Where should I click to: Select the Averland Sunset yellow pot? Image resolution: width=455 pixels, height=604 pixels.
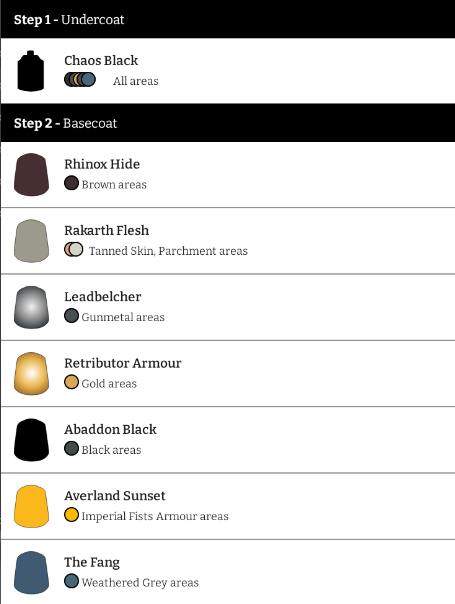tap(31, 506)
